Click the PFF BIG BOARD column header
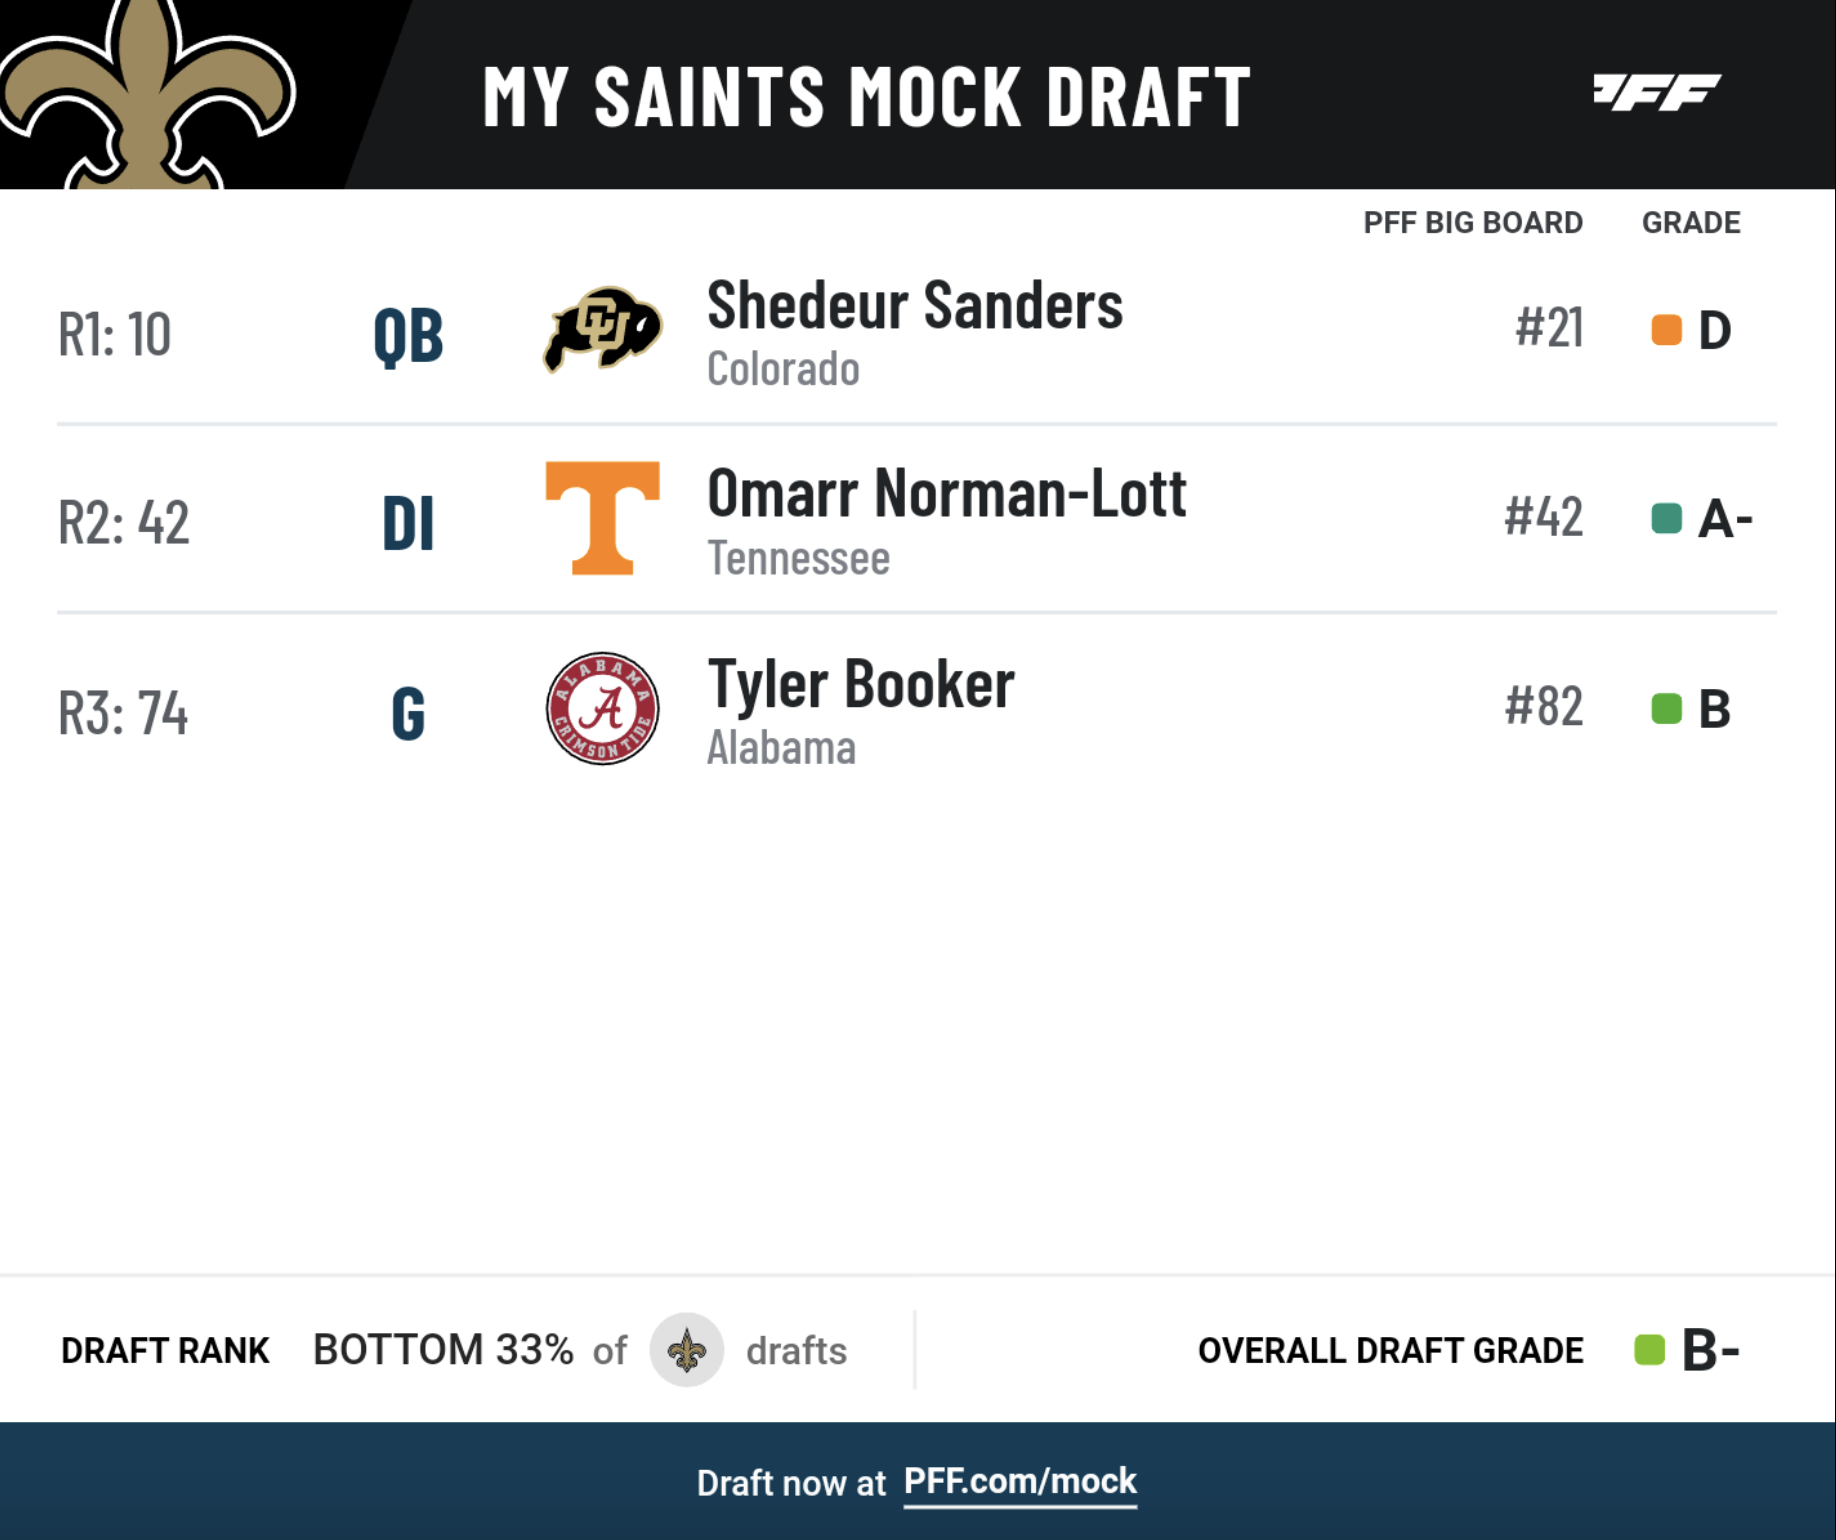The width and height of the screenshot is (1836, 1540). click(x=1473, y=222)
